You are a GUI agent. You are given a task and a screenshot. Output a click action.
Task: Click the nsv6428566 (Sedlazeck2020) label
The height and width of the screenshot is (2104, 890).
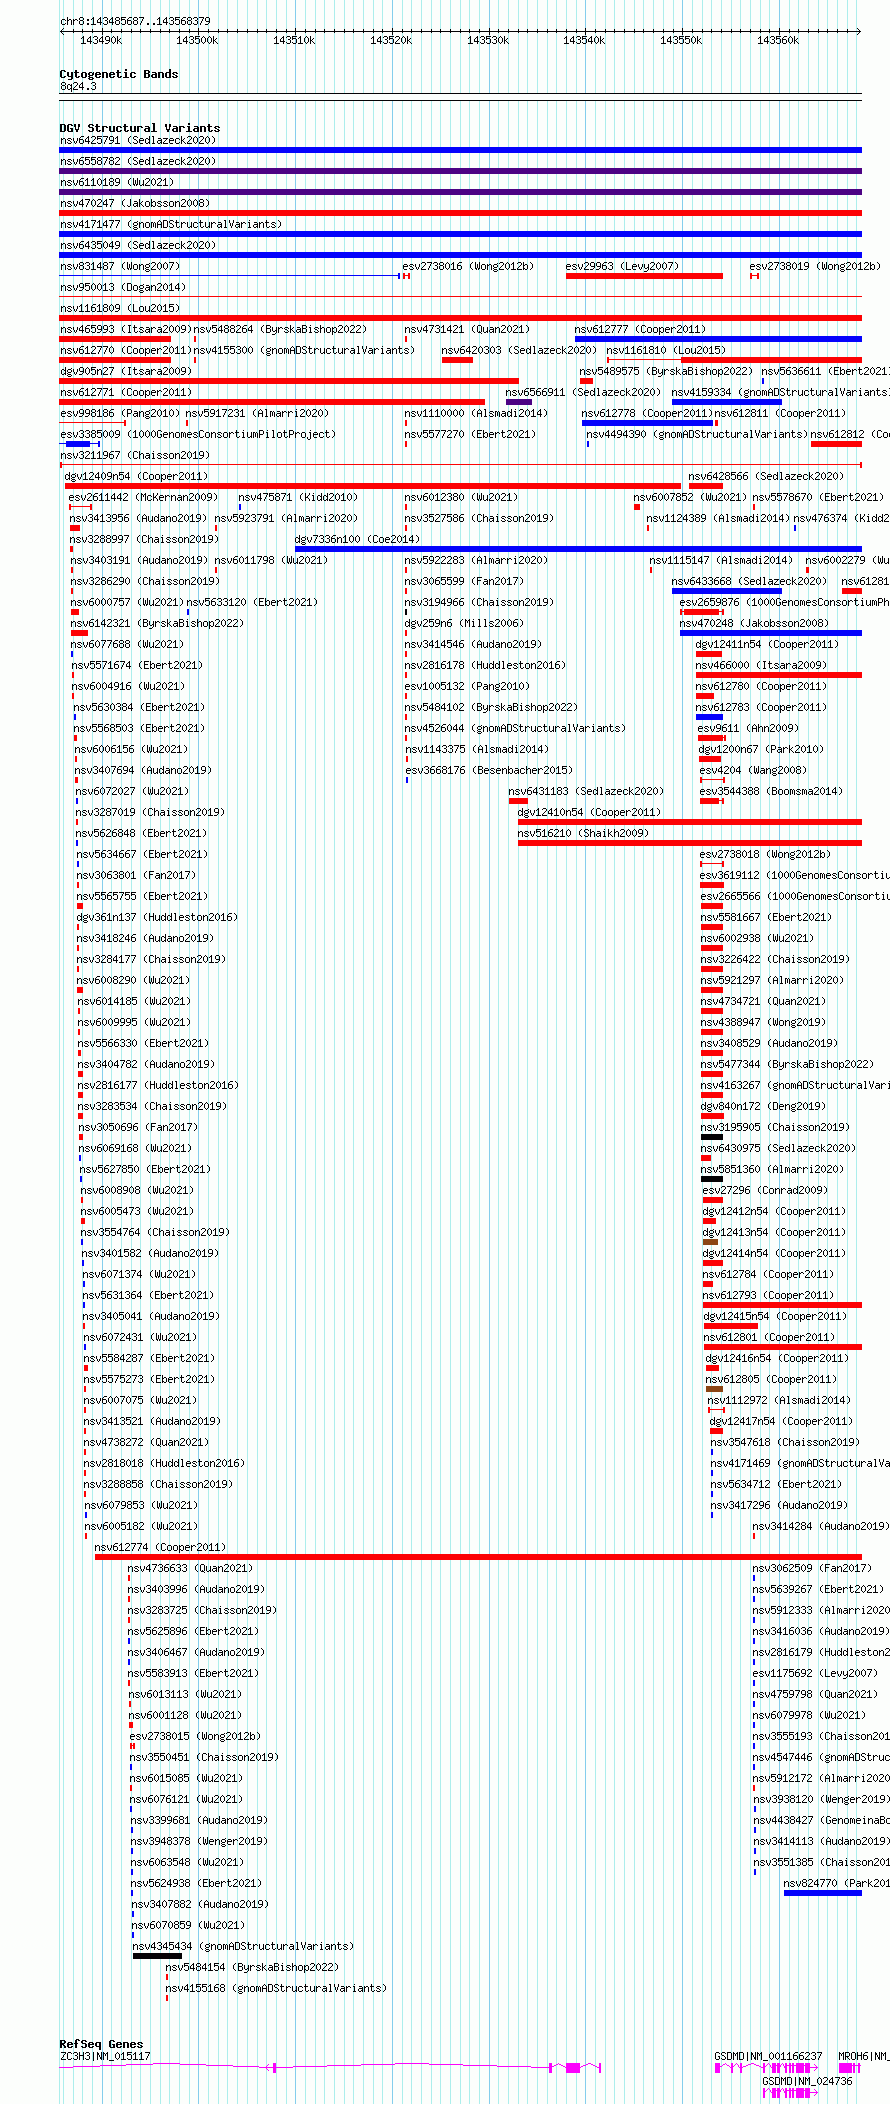[766, 476]
